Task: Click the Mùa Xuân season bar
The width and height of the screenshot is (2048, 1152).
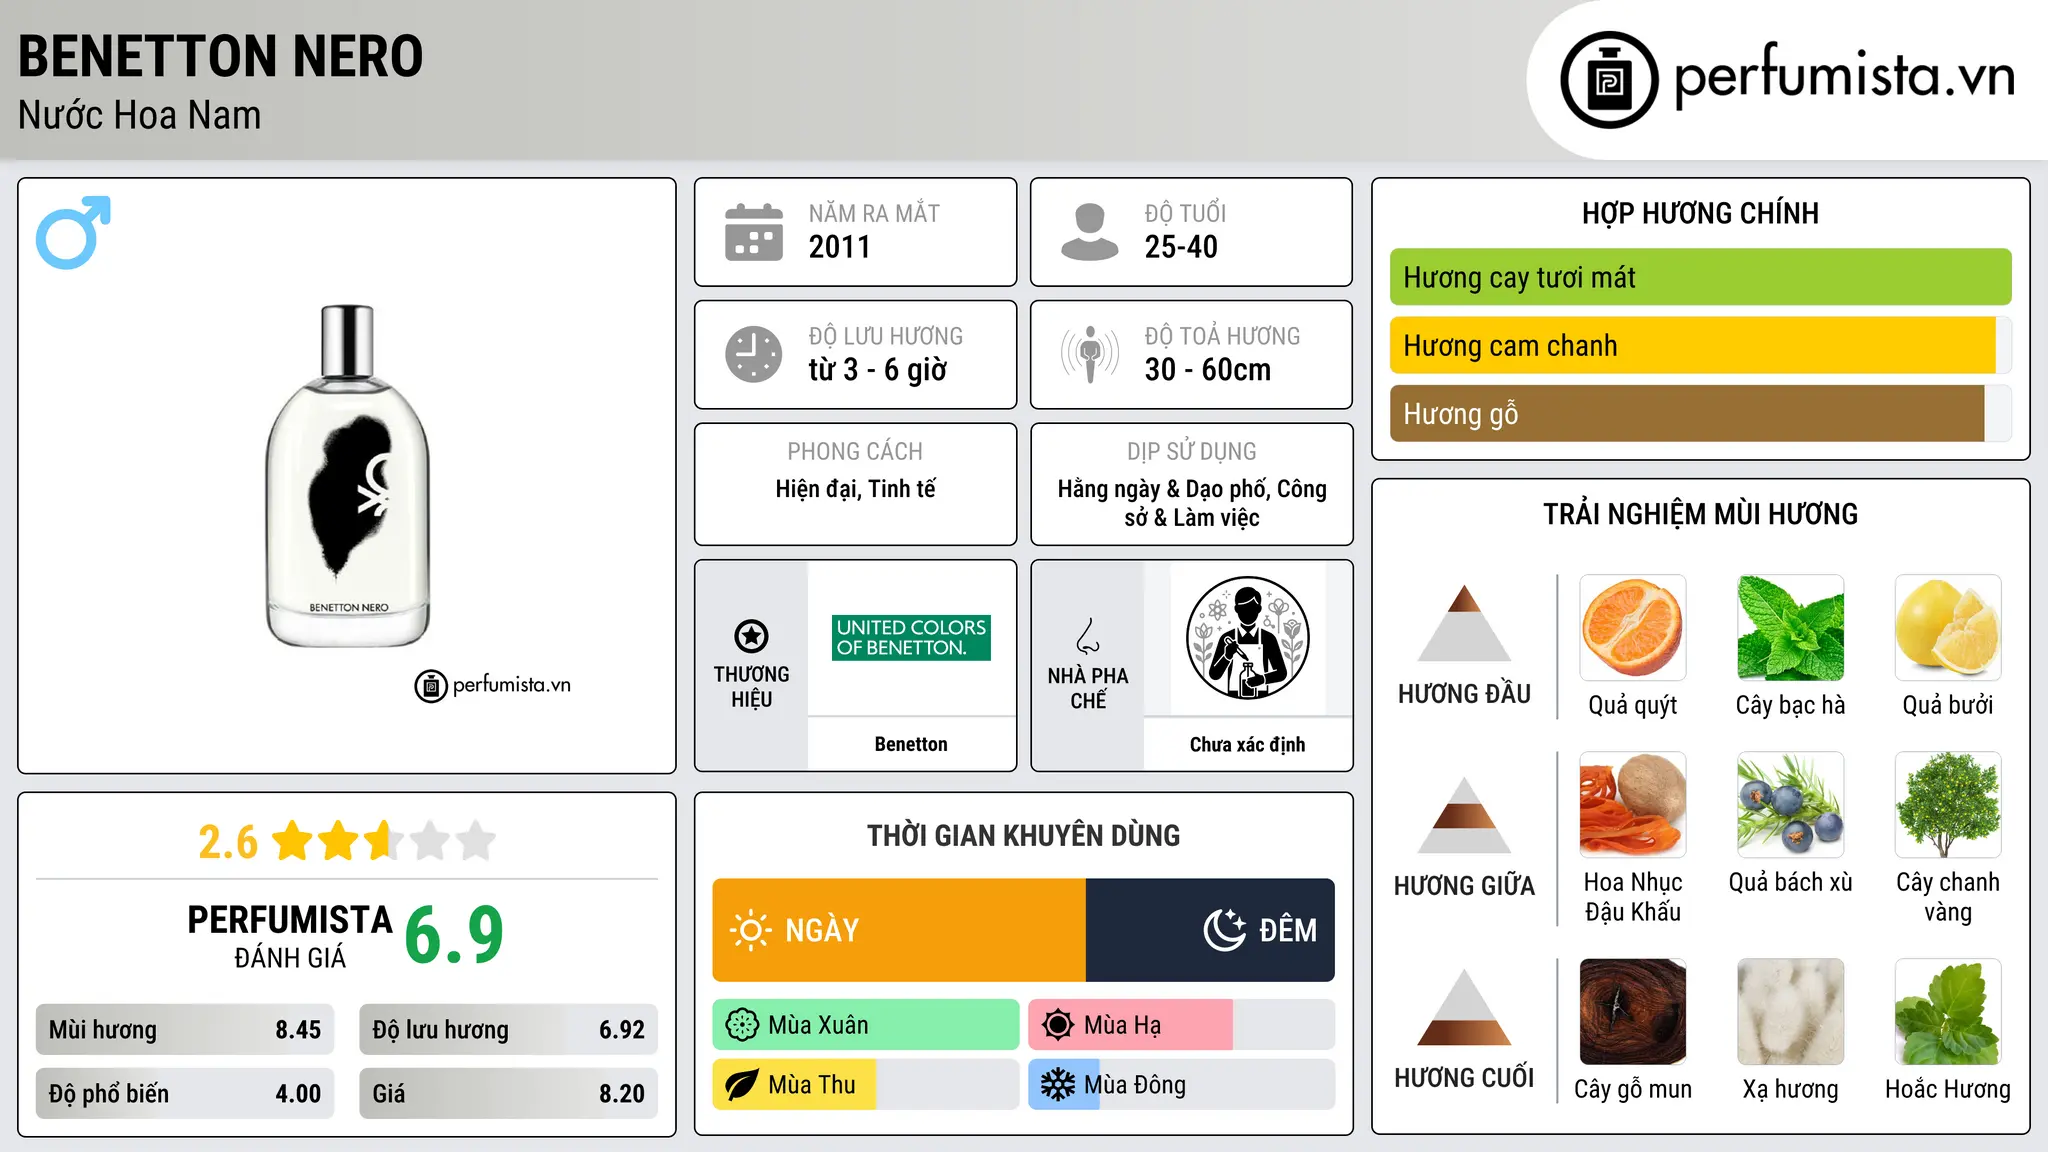Action: pos(866,1025)
